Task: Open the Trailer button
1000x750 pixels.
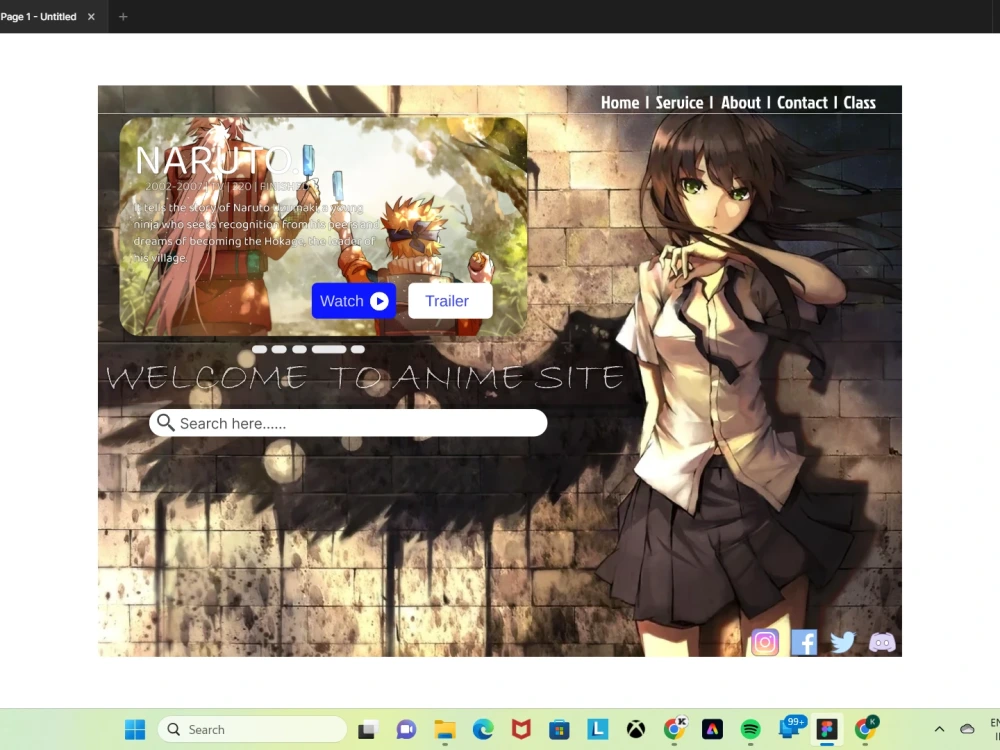Action: point(449,300)
